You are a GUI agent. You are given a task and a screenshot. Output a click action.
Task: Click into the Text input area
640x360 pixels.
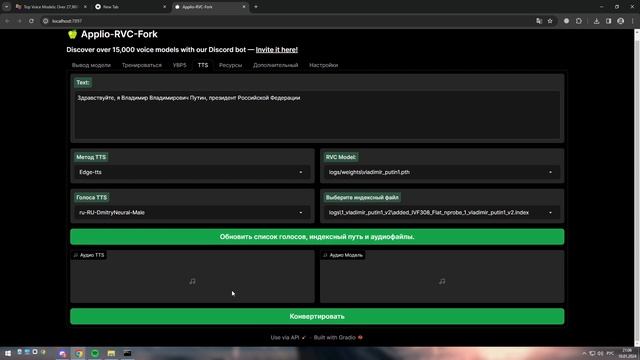tap(317, 115)
